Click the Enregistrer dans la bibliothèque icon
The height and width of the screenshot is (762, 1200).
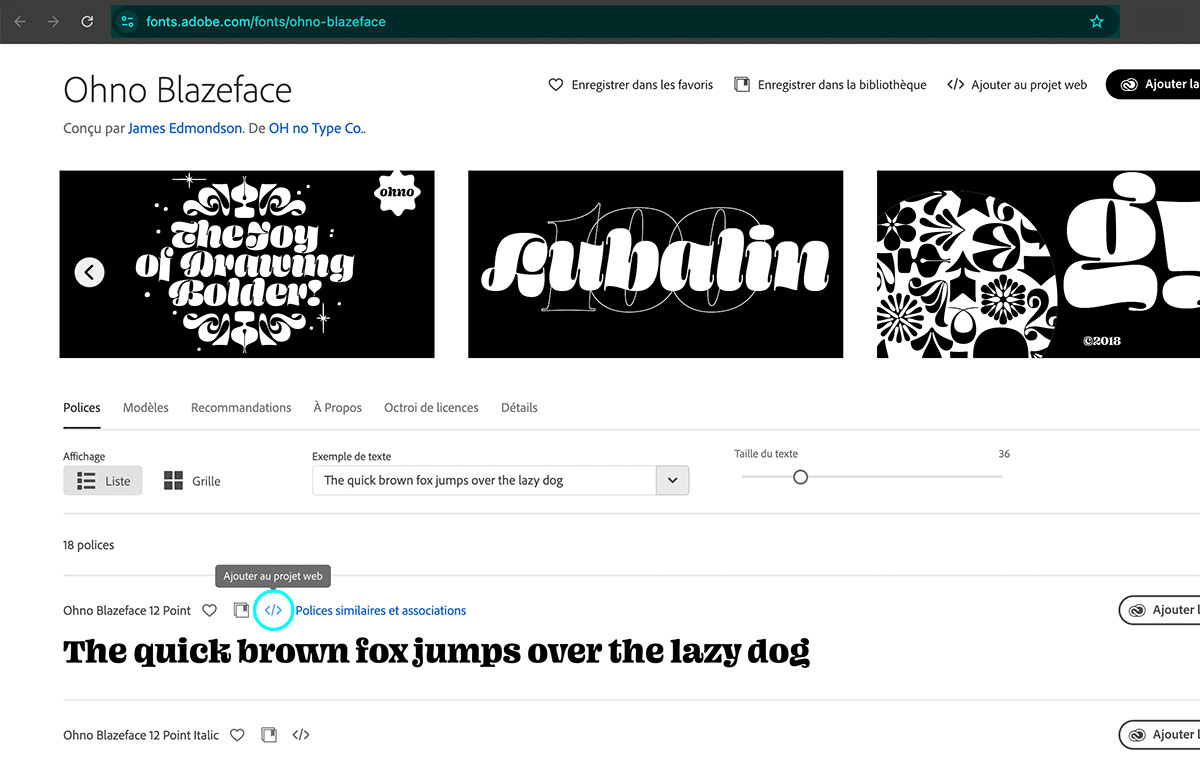click(x=742, y=85)
